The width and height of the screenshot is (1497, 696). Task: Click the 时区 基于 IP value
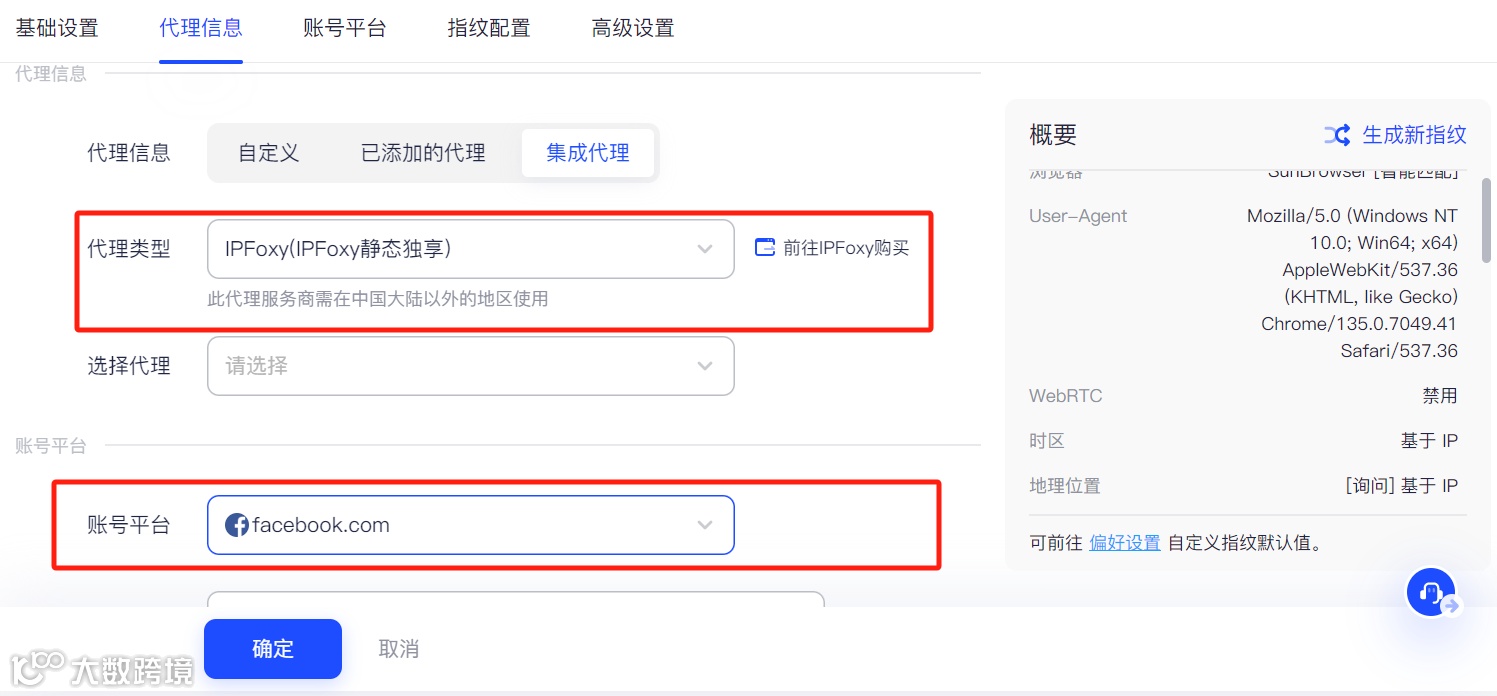pyautogui.click(x=1429, y=441)
